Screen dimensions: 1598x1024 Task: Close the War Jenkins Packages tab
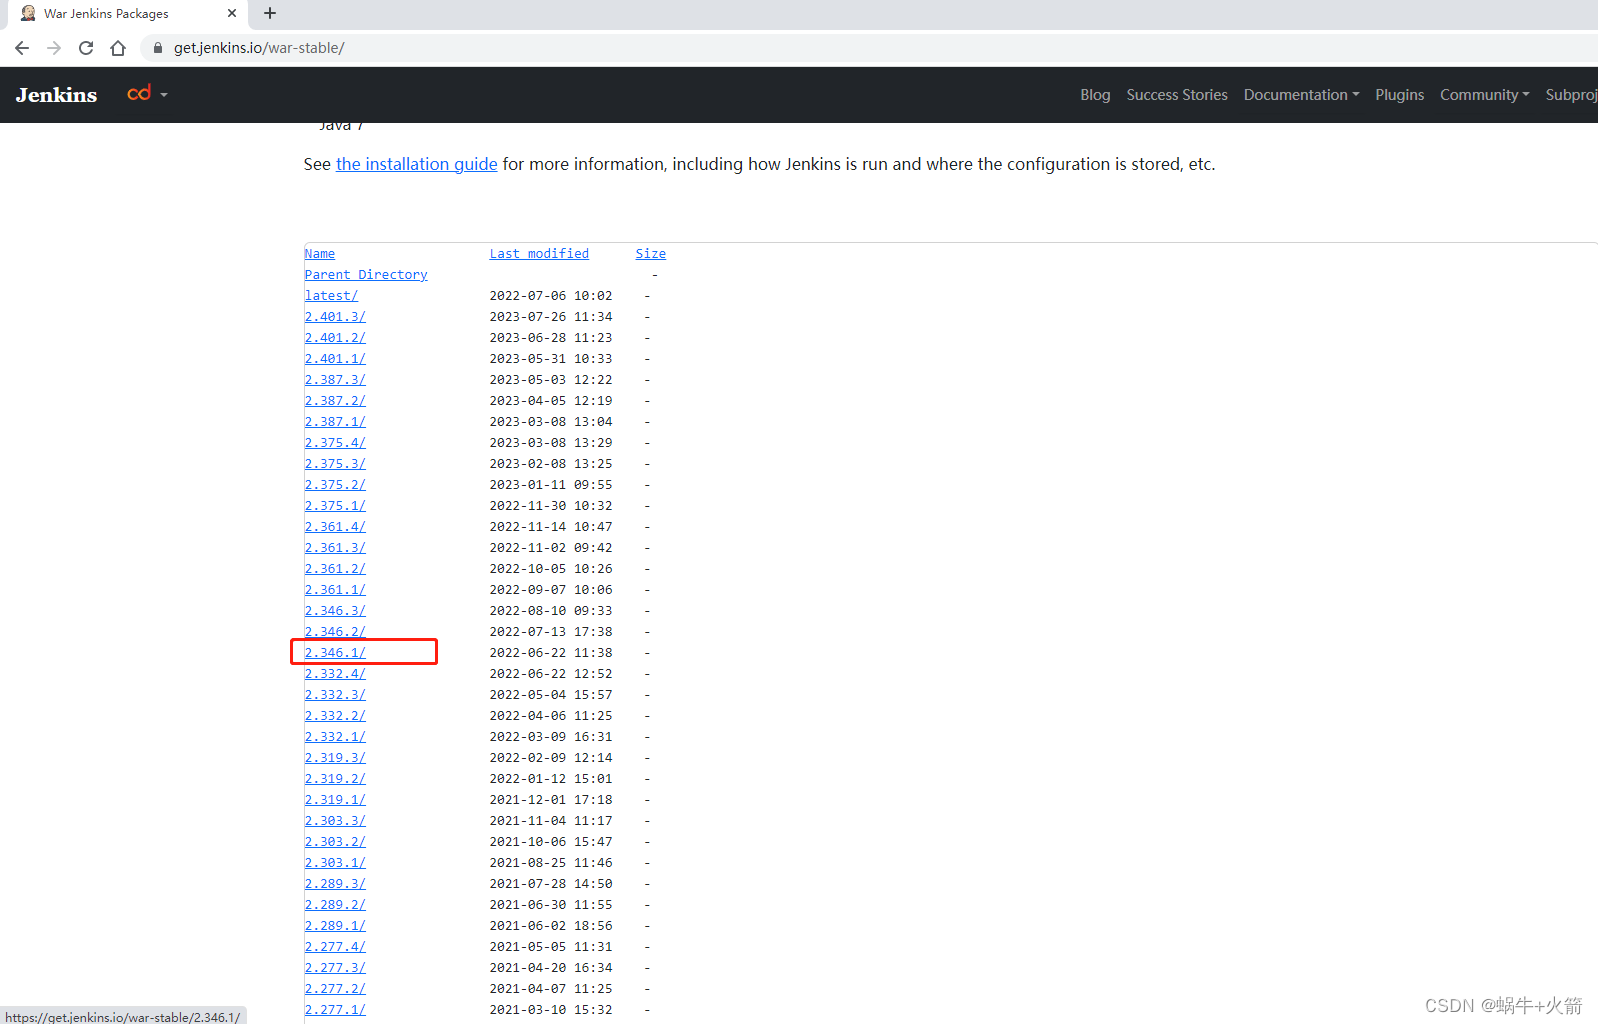click(232, 13)
